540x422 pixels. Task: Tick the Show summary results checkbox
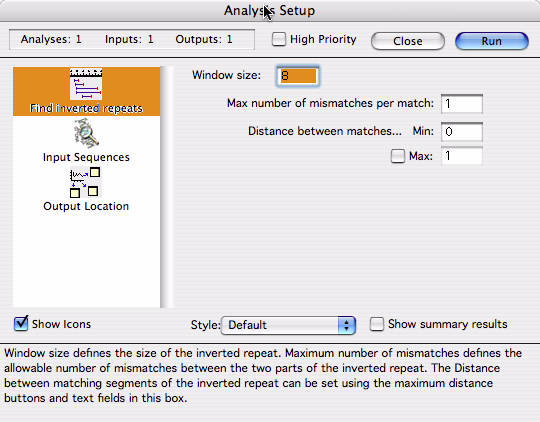[x=376, y=324]
